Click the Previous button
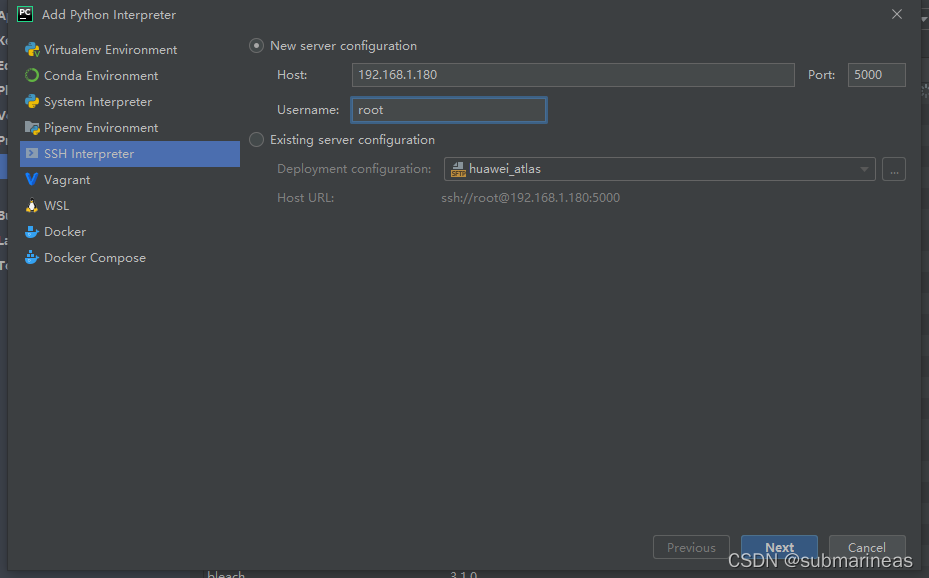 point(691,547)
